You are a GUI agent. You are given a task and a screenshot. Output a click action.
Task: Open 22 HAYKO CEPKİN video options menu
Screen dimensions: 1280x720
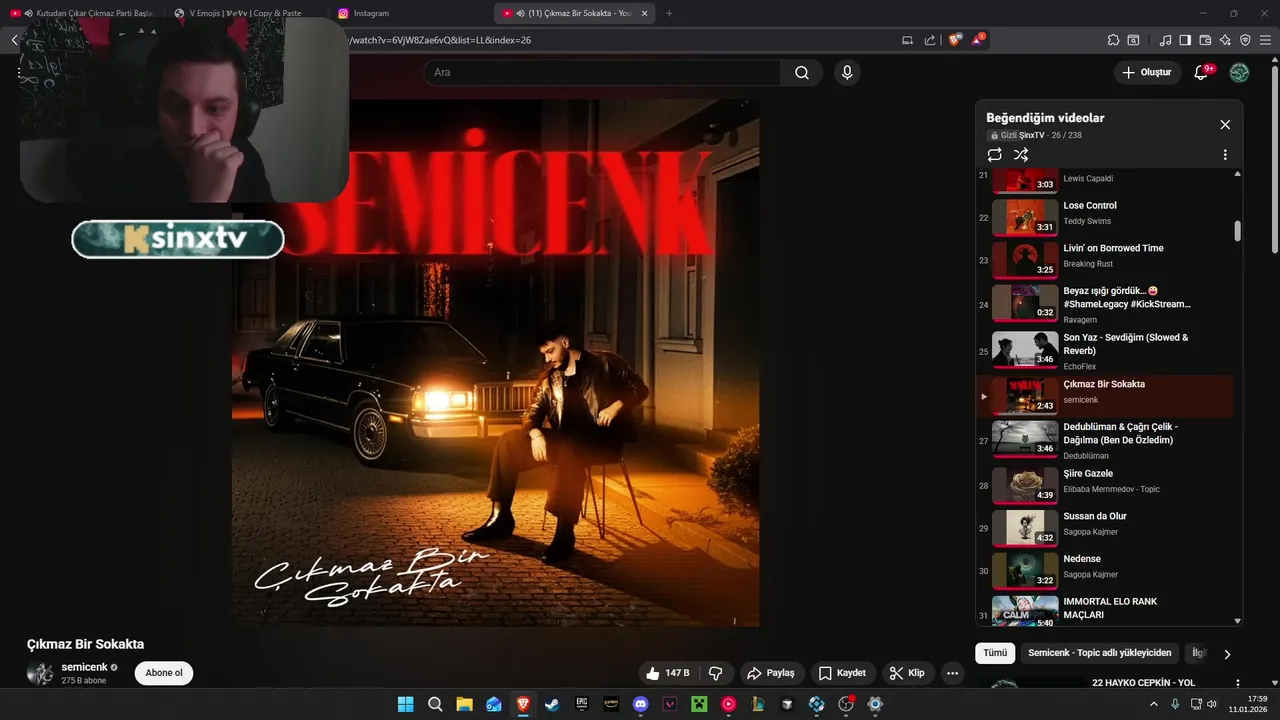point(1238,683)
